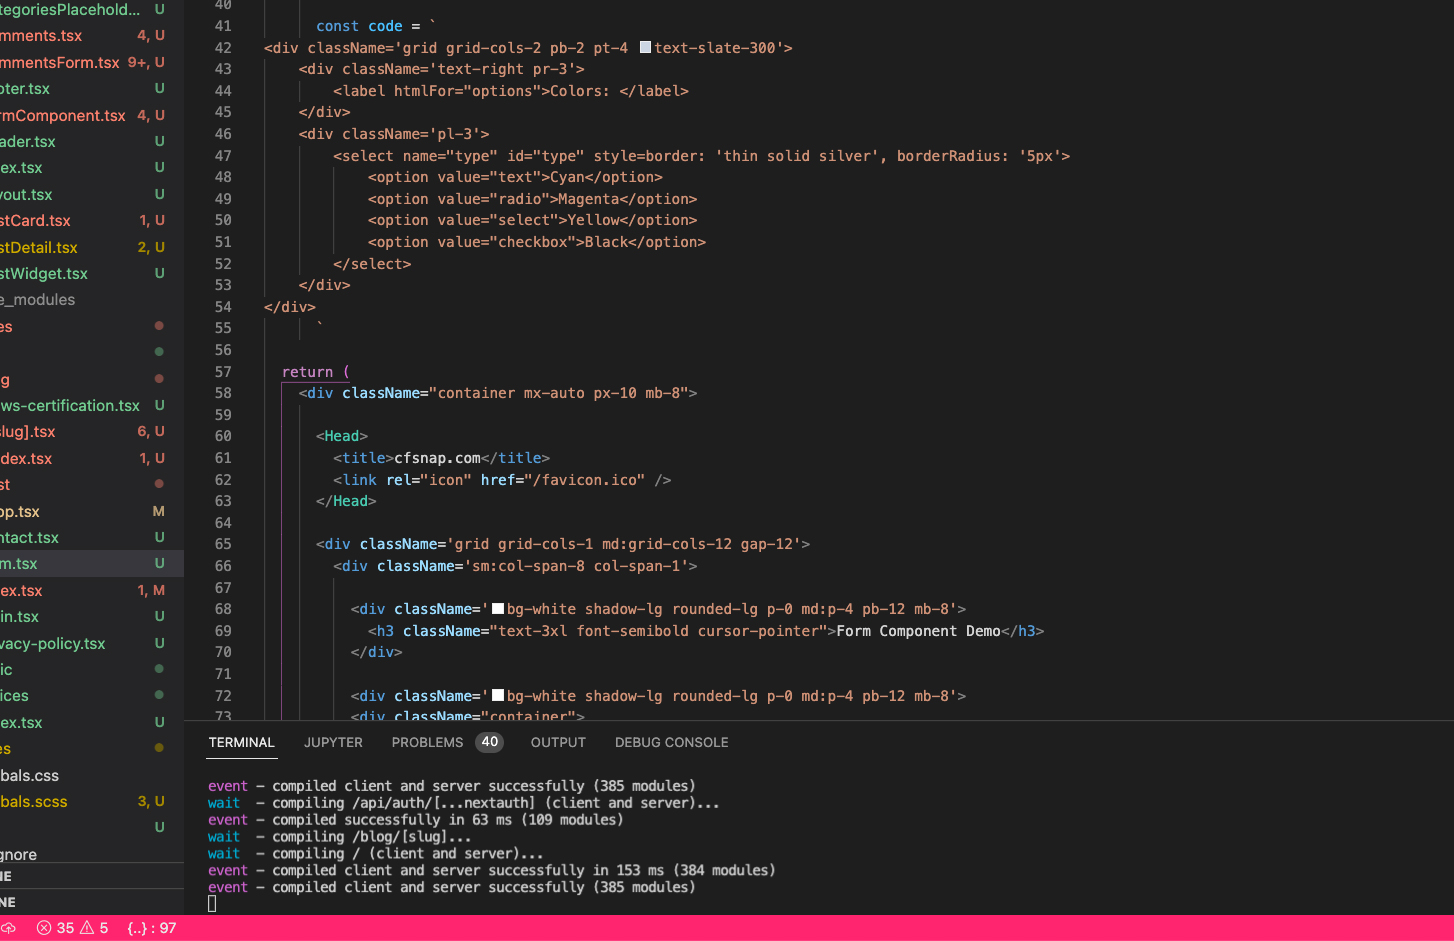Viewport: 1454px width, 941px height.
Task: Open bg-white color swatch on line 72
Action: tap(498, 695)
